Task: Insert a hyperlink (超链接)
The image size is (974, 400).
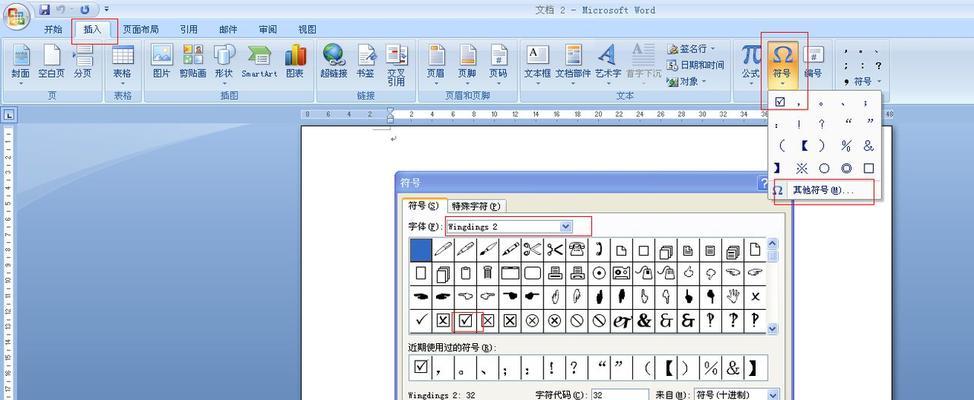Action: 334,62
